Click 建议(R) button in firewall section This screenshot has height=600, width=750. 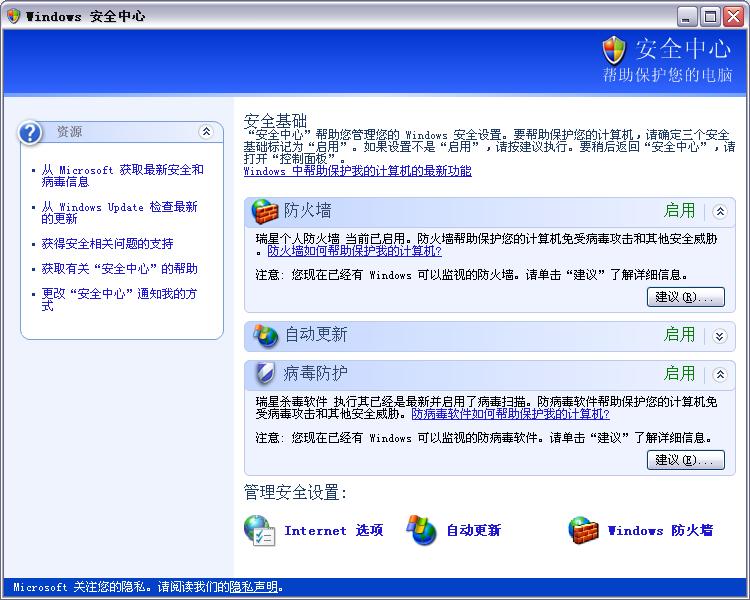pyautogui.click(x=686, y=297)
